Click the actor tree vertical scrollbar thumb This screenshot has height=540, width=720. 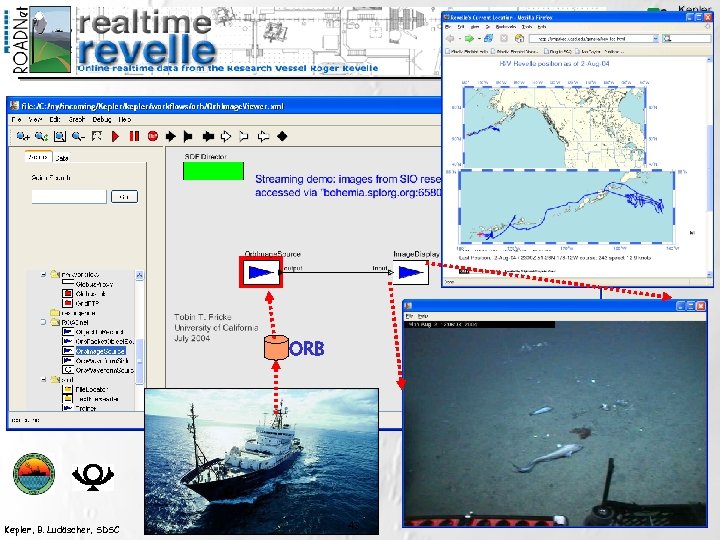point(140,362)
